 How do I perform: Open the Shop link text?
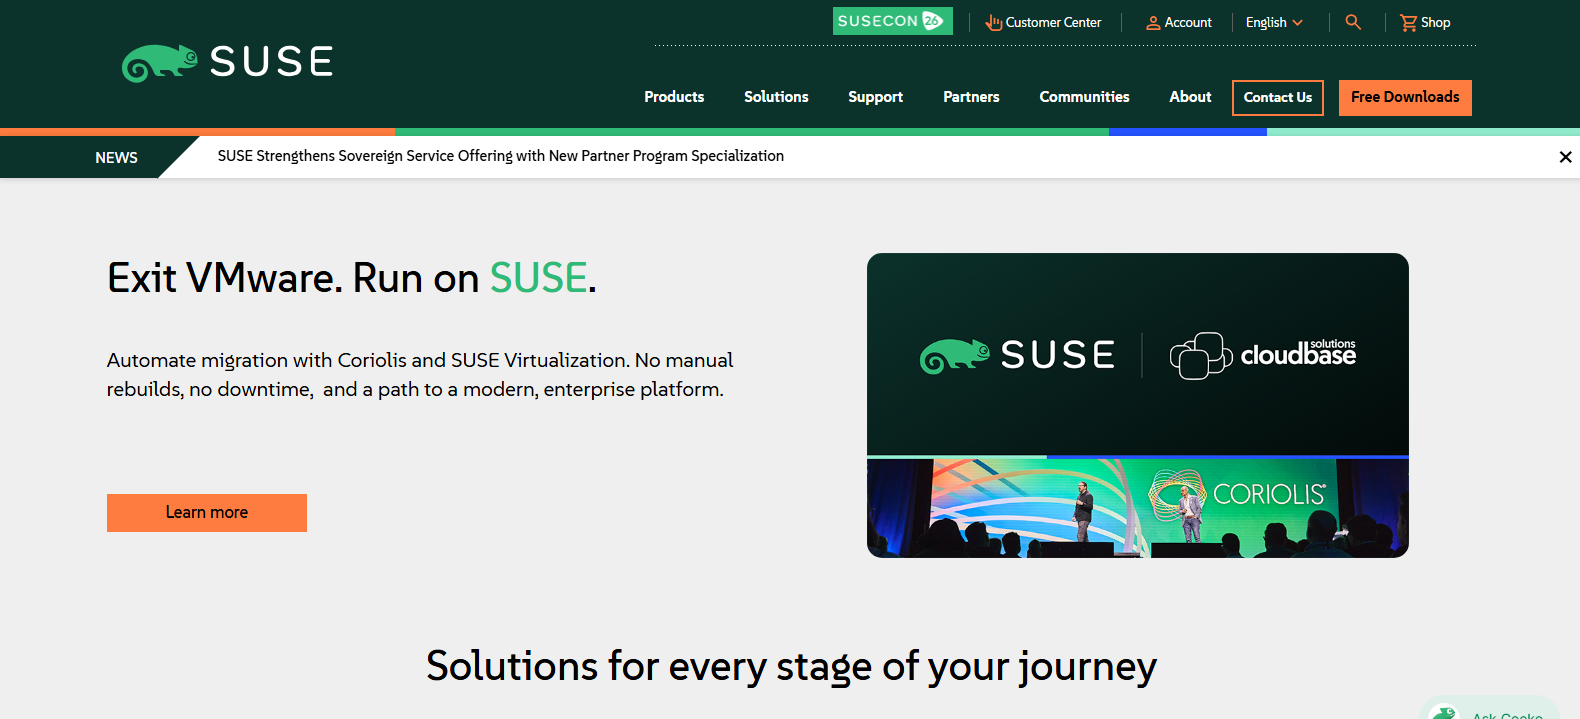point(1435,22)
